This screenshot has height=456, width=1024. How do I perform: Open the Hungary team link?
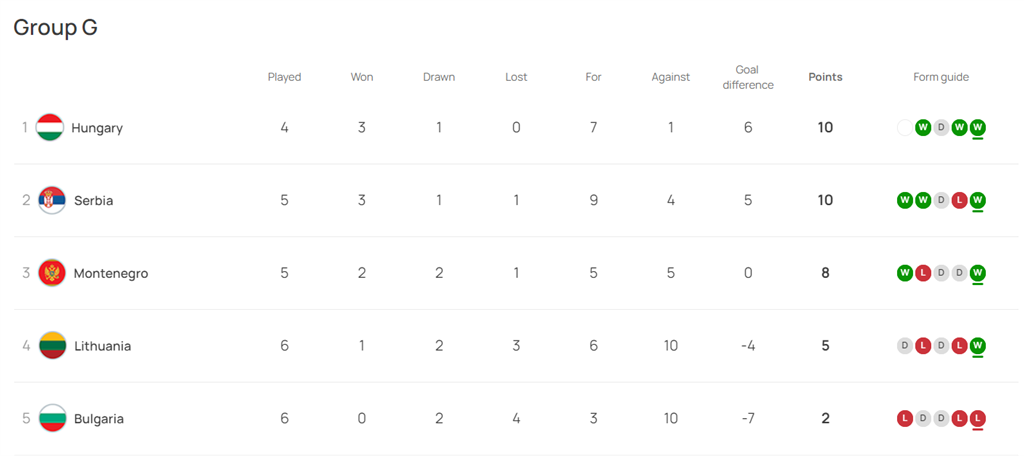pos(97,128)
